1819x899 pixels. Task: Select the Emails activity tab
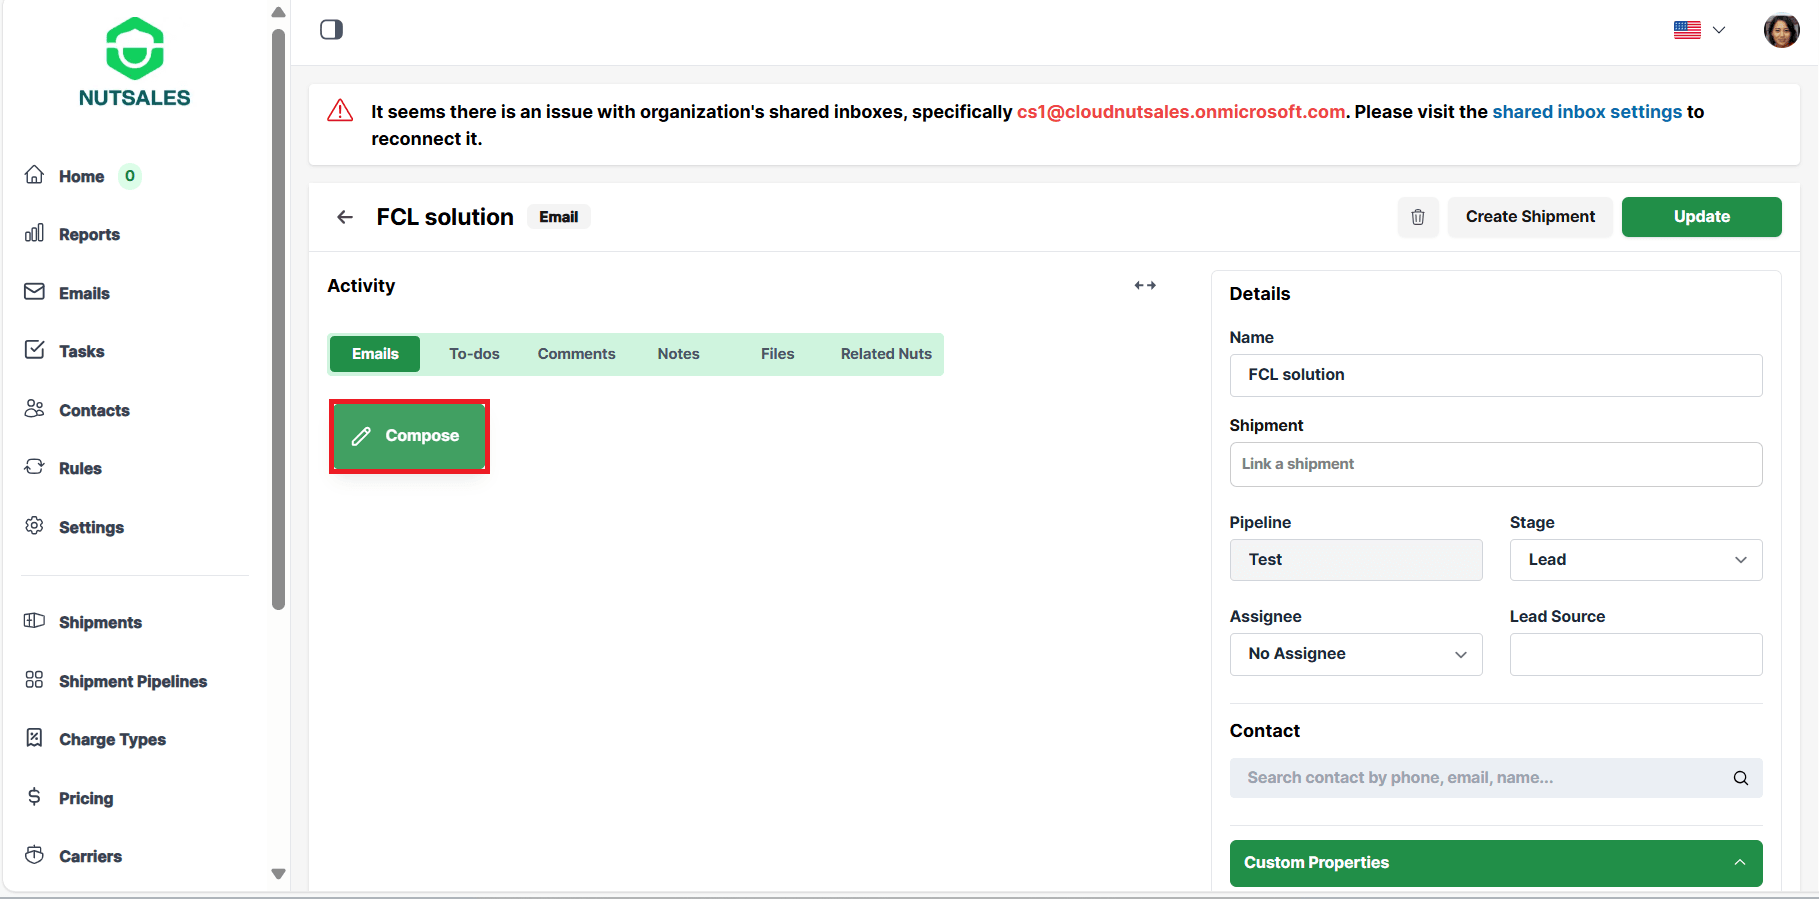(x=375, y=354)
